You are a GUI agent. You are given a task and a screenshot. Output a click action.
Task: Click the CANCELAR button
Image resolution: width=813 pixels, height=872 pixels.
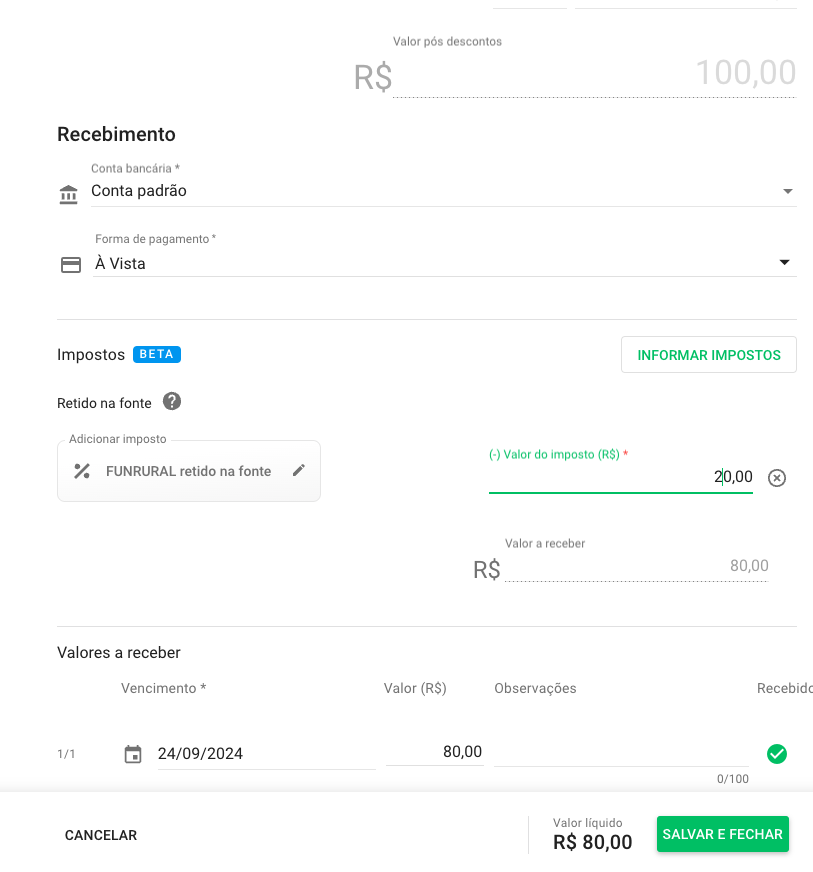point(101,835)
